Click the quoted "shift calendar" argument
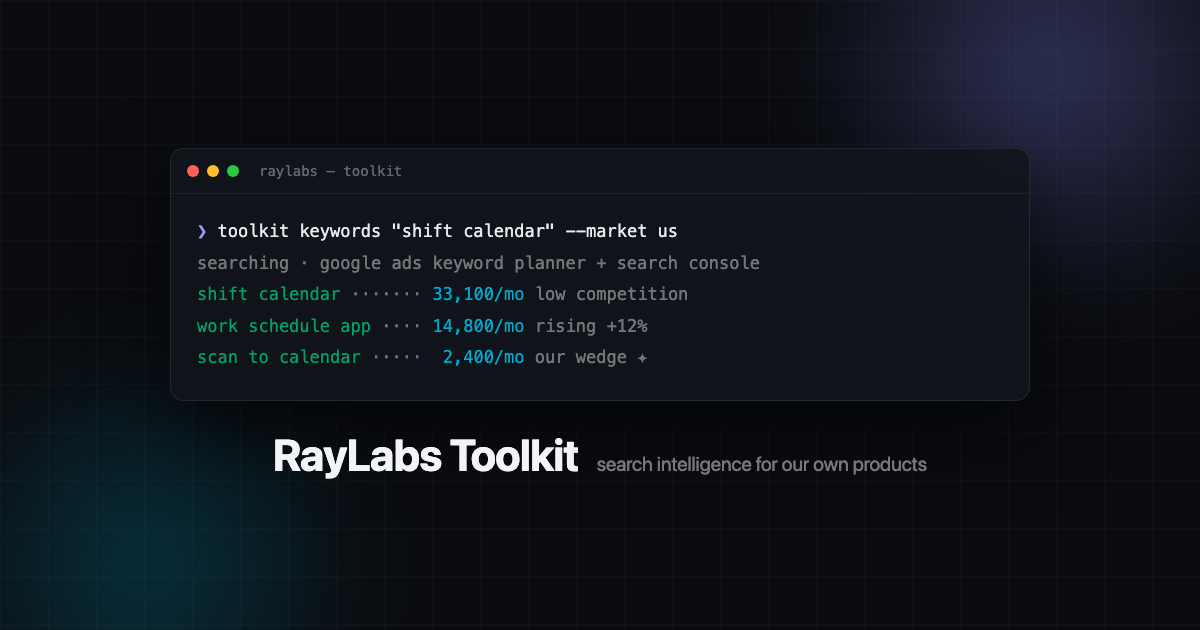 (x=473, y=232)
